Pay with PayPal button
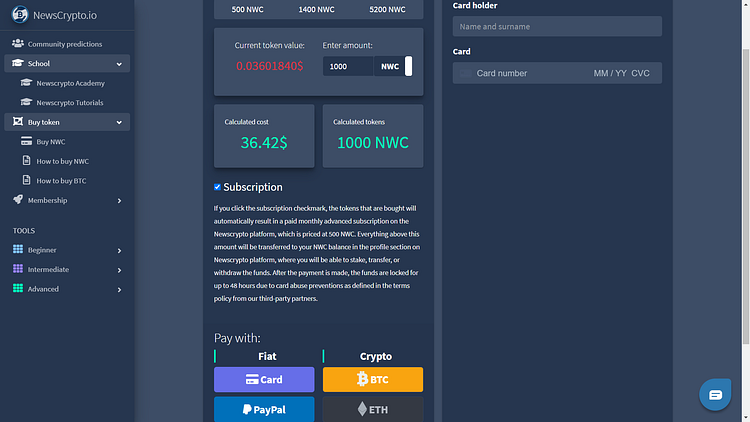This screenshot has height=422, width=750. 264,409
